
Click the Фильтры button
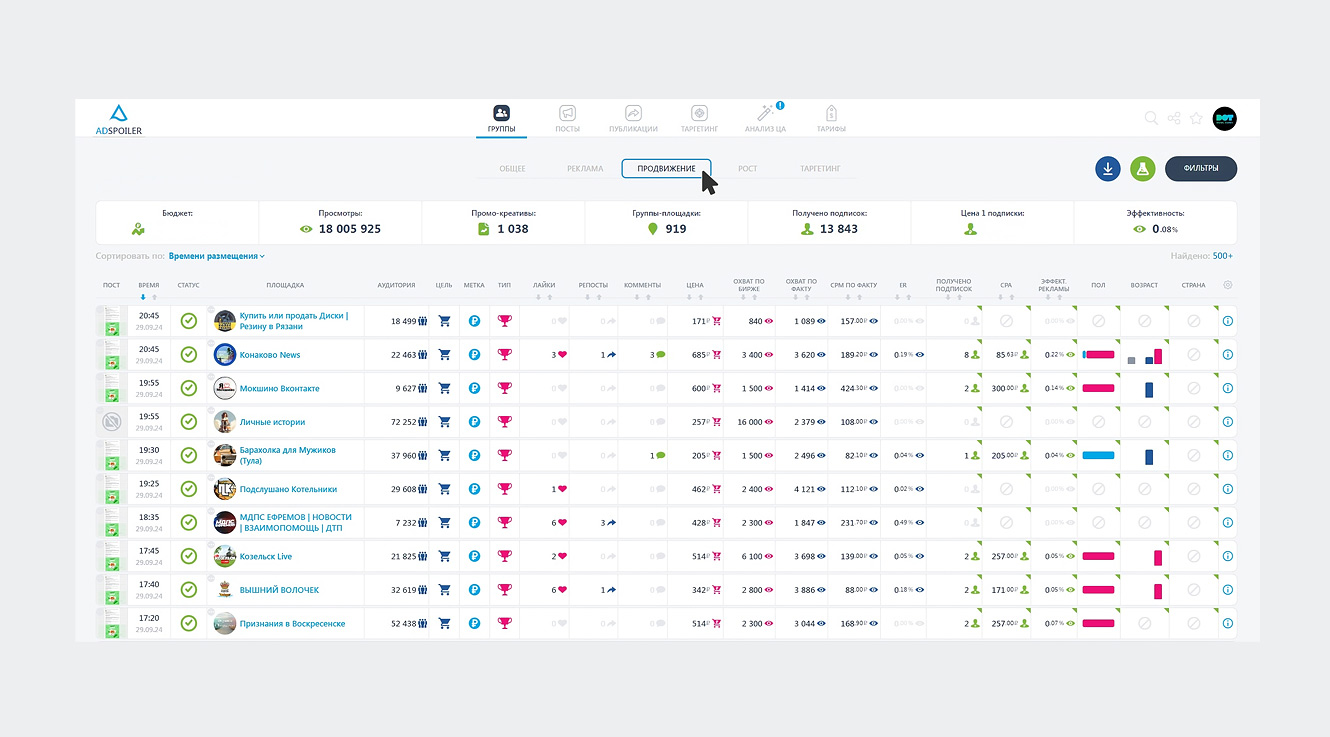[1201, 169]
